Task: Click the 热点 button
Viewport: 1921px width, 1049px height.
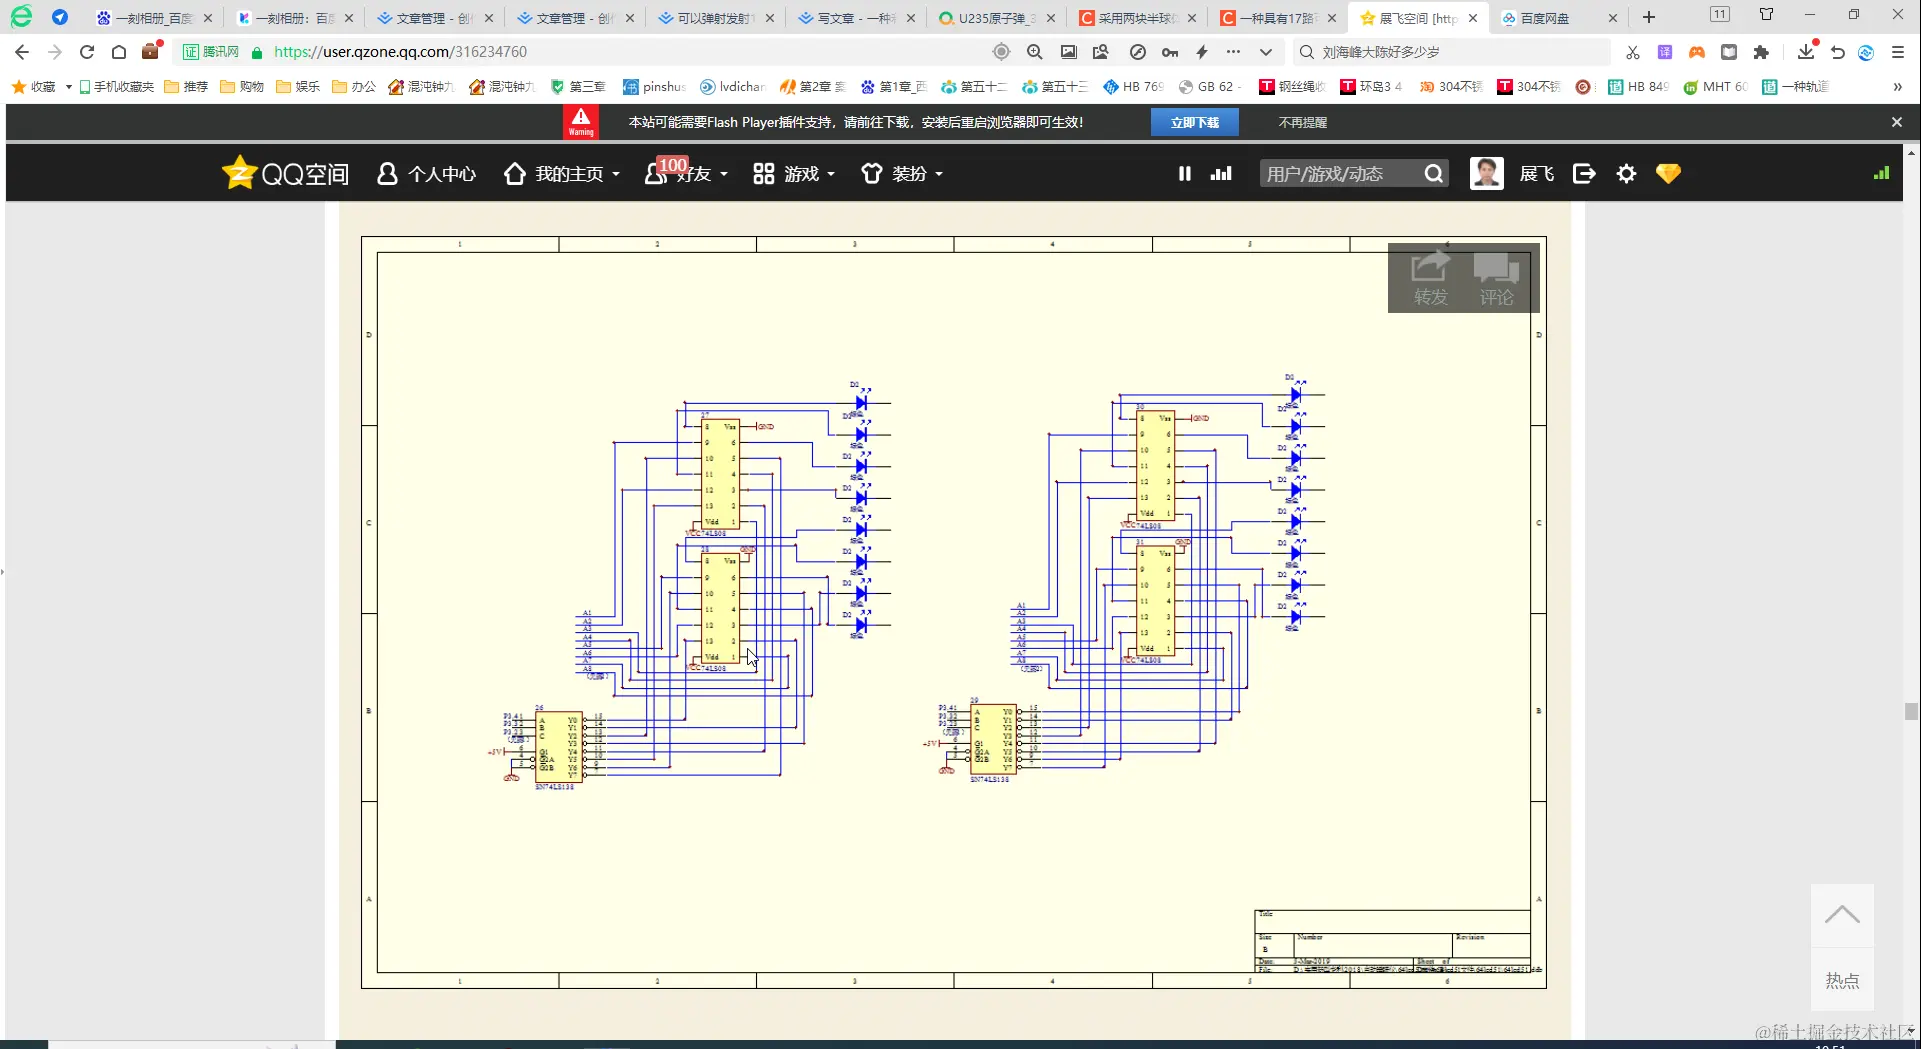Action: coord(1842,980)
